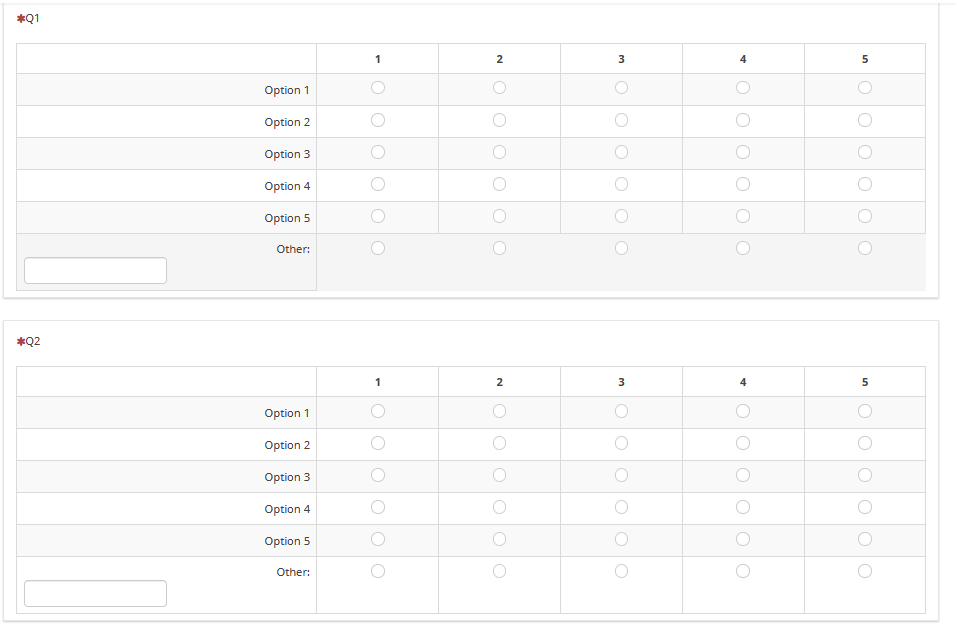Viewport: 956px width, 625px height.
Task: Select rating 1 for Q1 Option 1
Action: tap(378, 88)
